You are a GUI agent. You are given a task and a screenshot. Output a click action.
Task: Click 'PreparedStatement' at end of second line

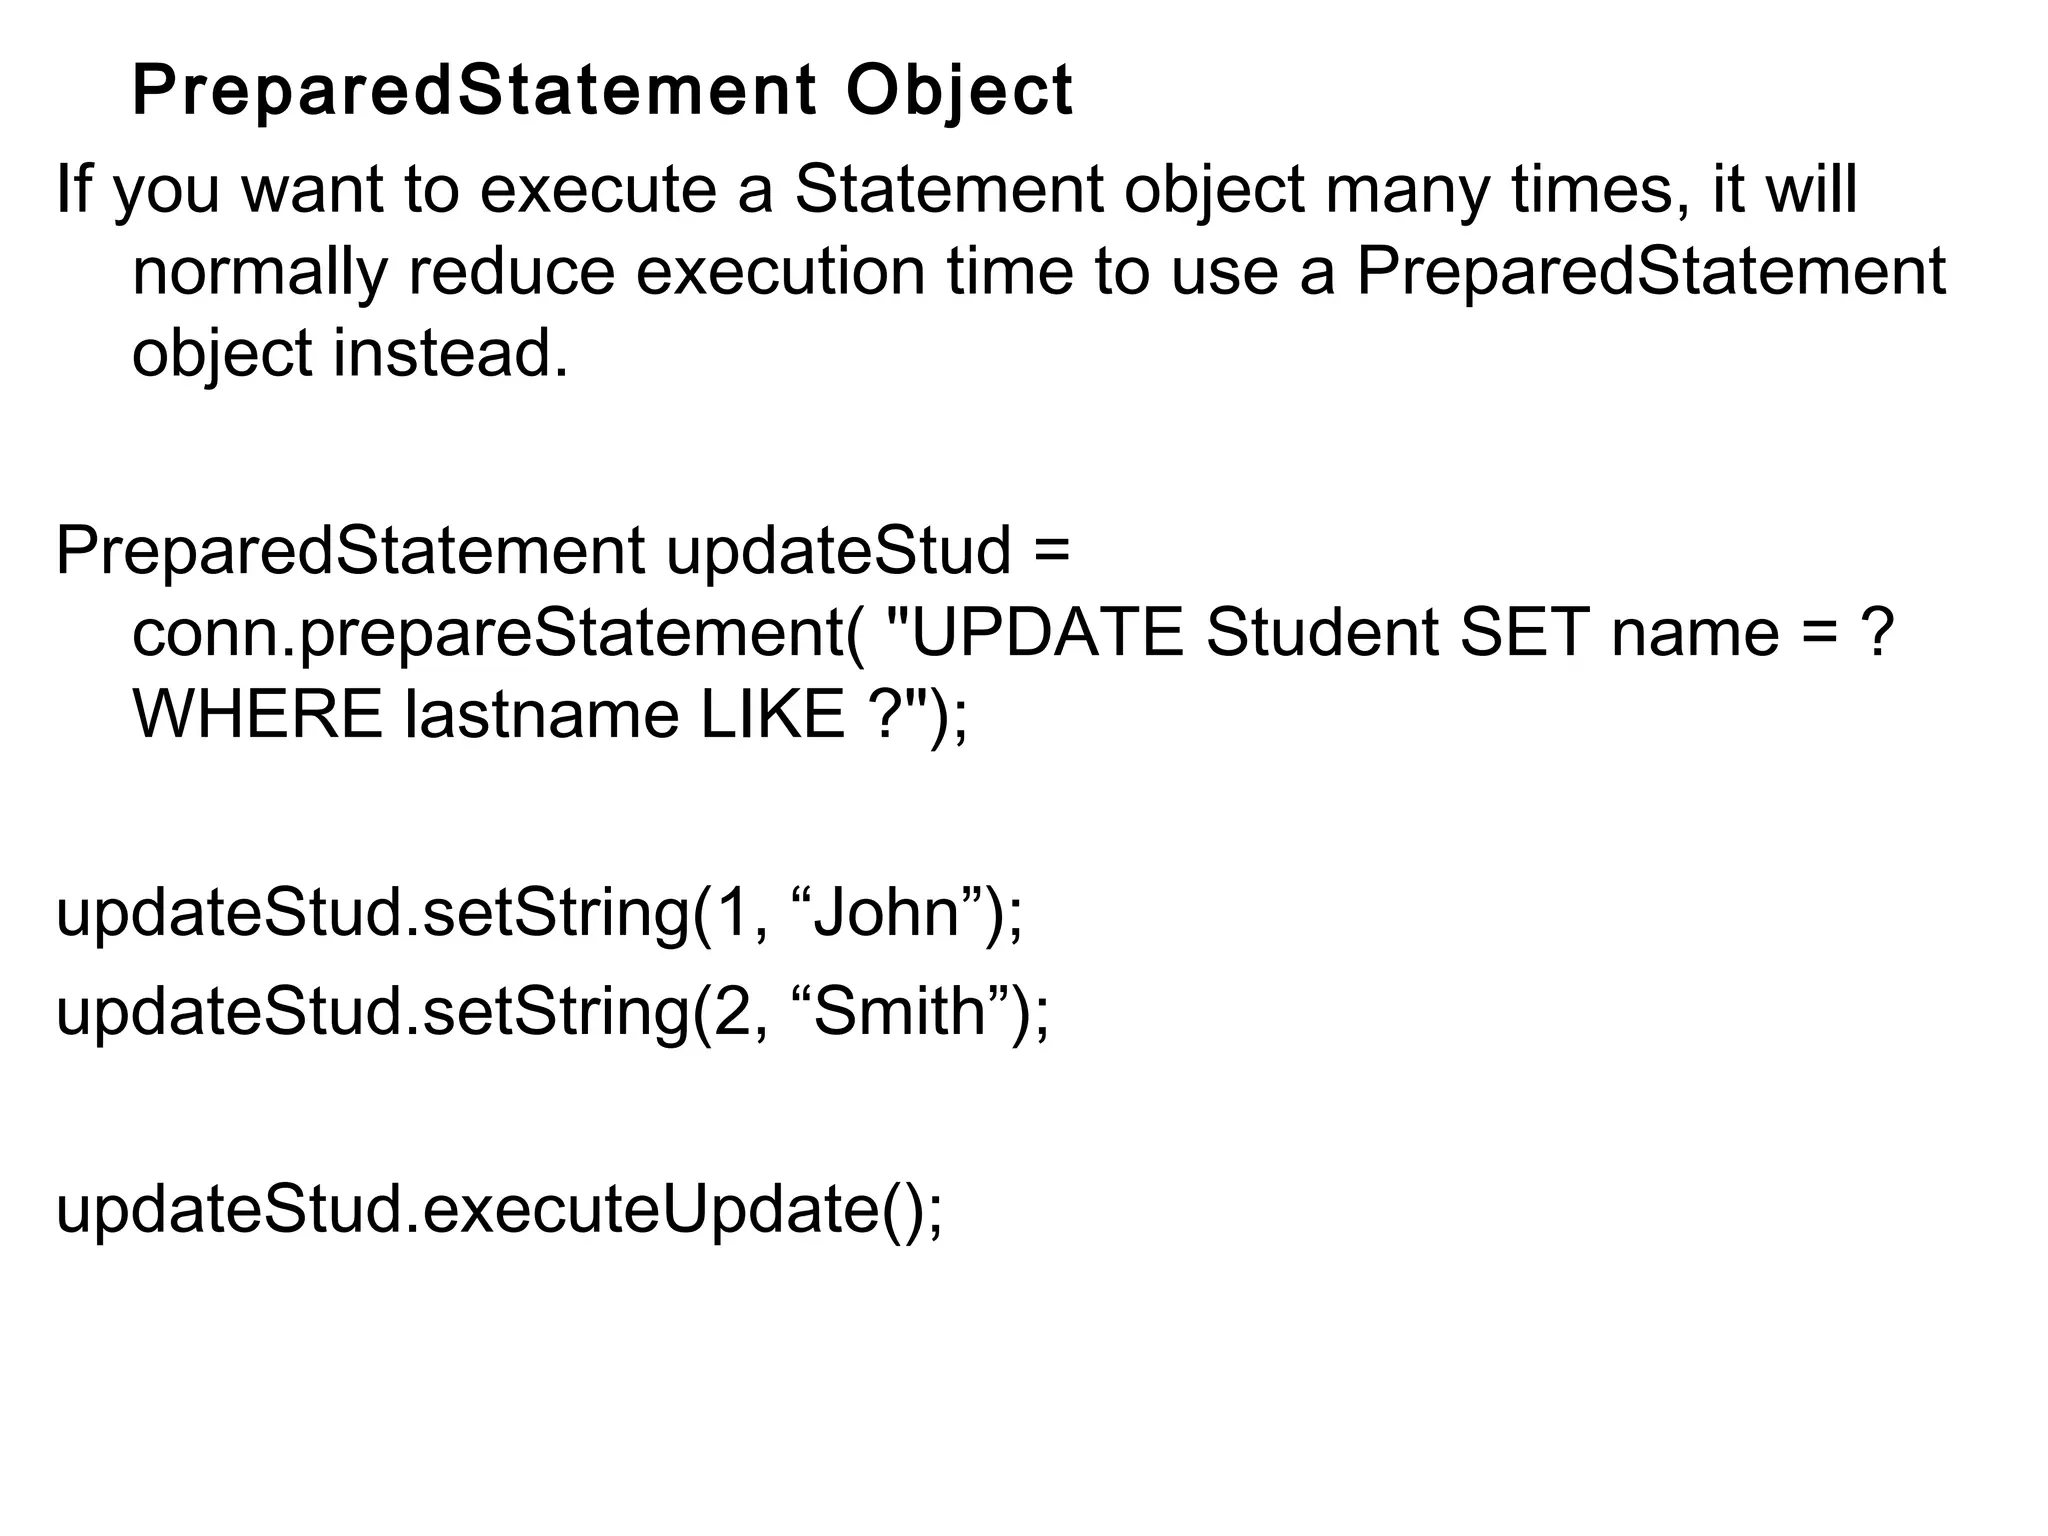point(1650,271)
